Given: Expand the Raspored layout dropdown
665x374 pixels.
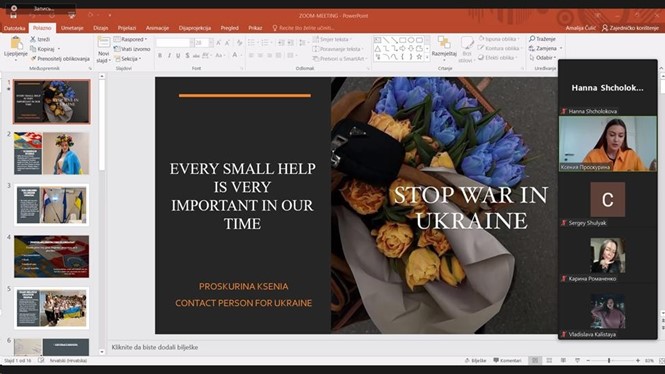Looking at the screenshot, I should [131, 39].
